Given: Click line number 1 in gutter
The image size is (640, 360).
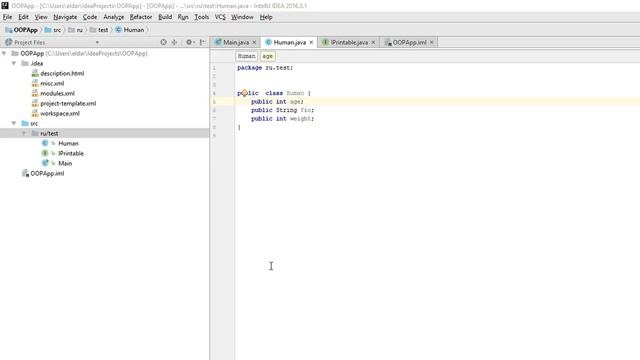Looking at the screenshot, I should 214,68.
